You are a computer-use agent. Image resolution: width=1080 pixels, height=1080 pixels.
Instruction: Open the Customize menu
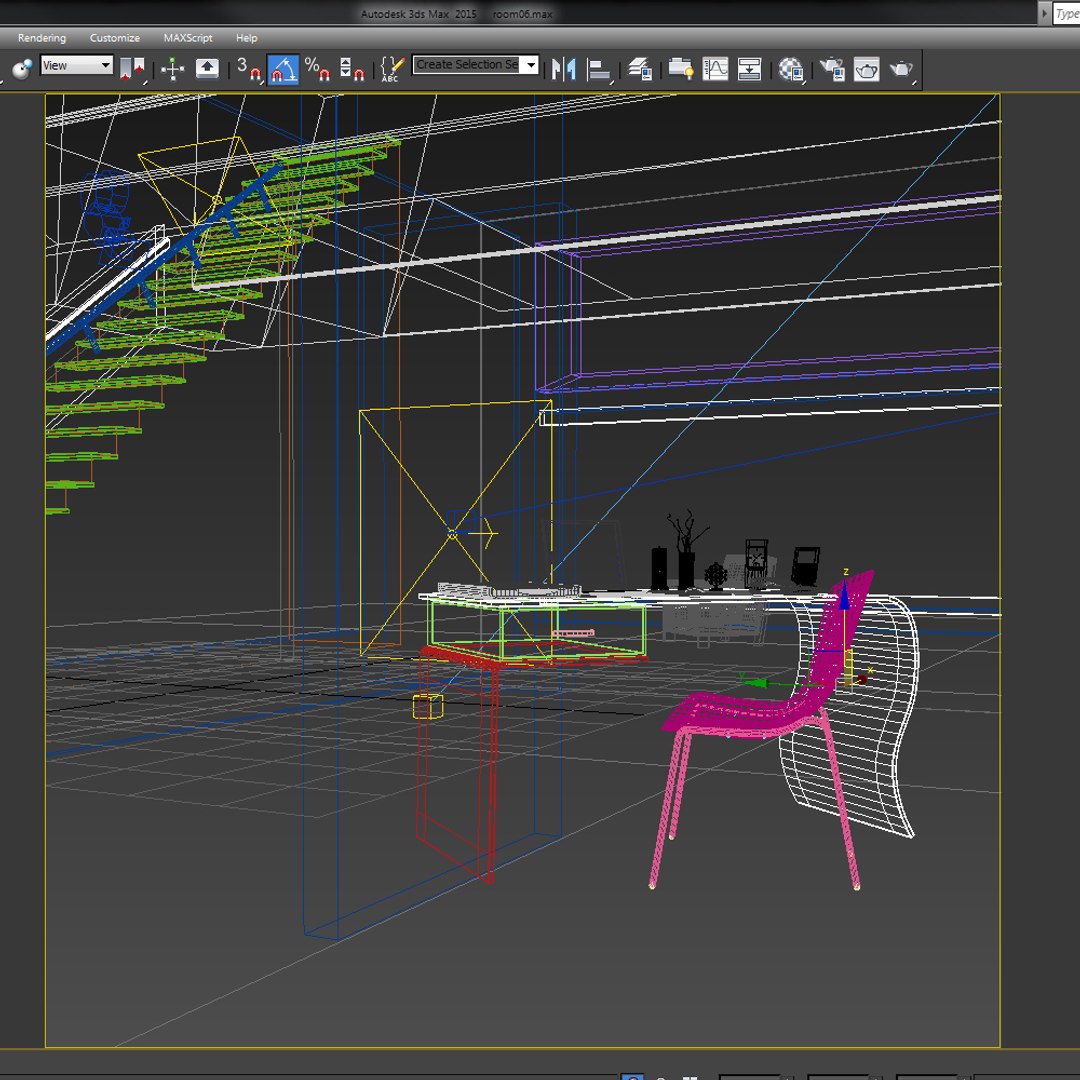pos(114,38)
